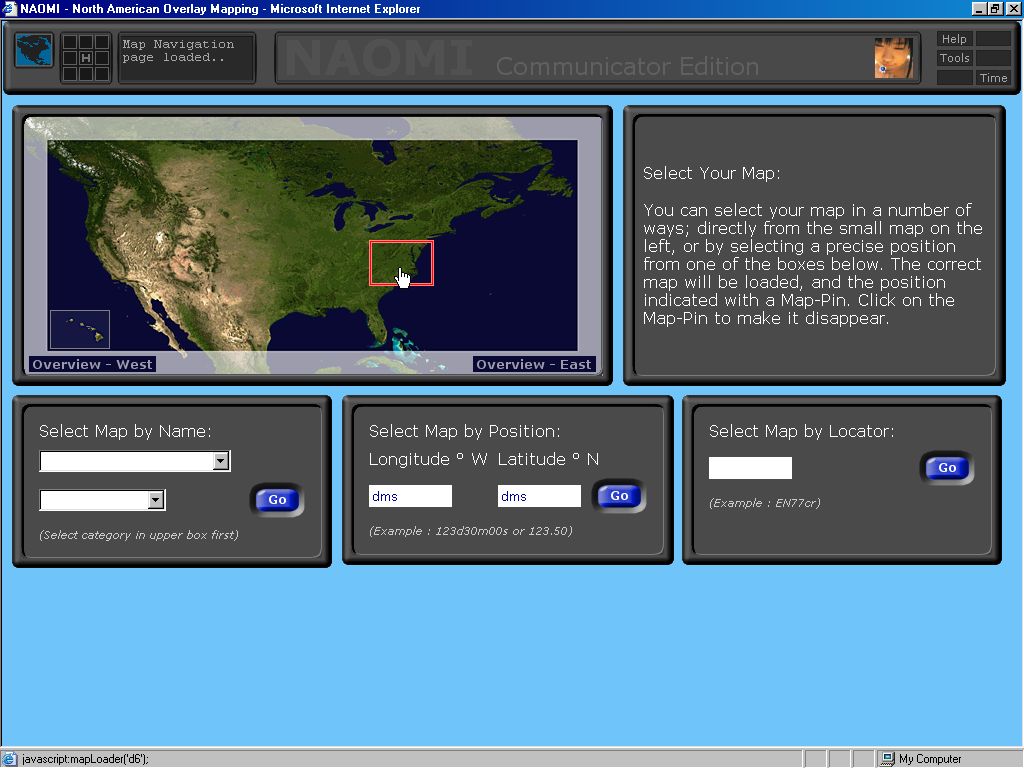The image size is (1024, 768).
Task: Click Go in Select Map by Locator panel
Action: [947, 468]
